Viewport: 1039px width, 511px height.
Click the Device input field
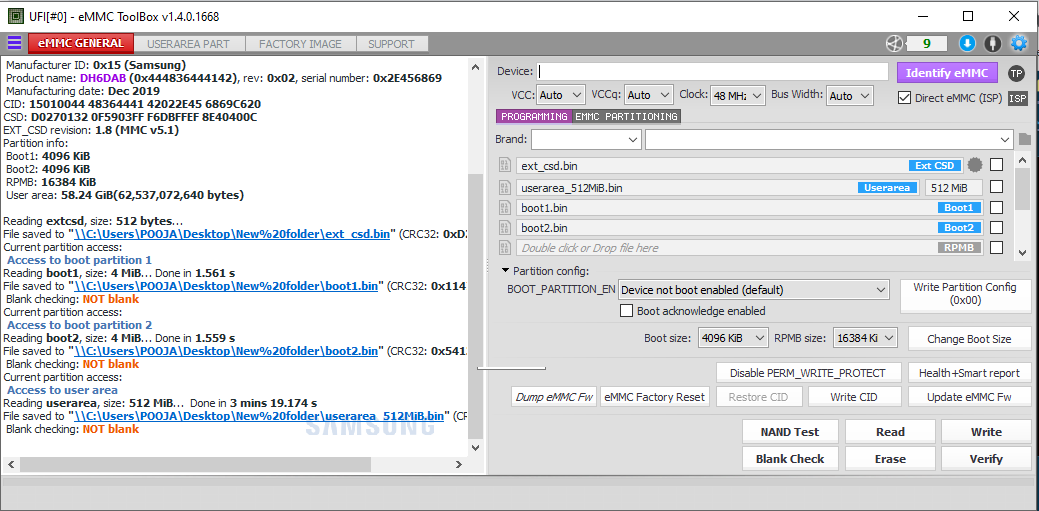(712, 72)
